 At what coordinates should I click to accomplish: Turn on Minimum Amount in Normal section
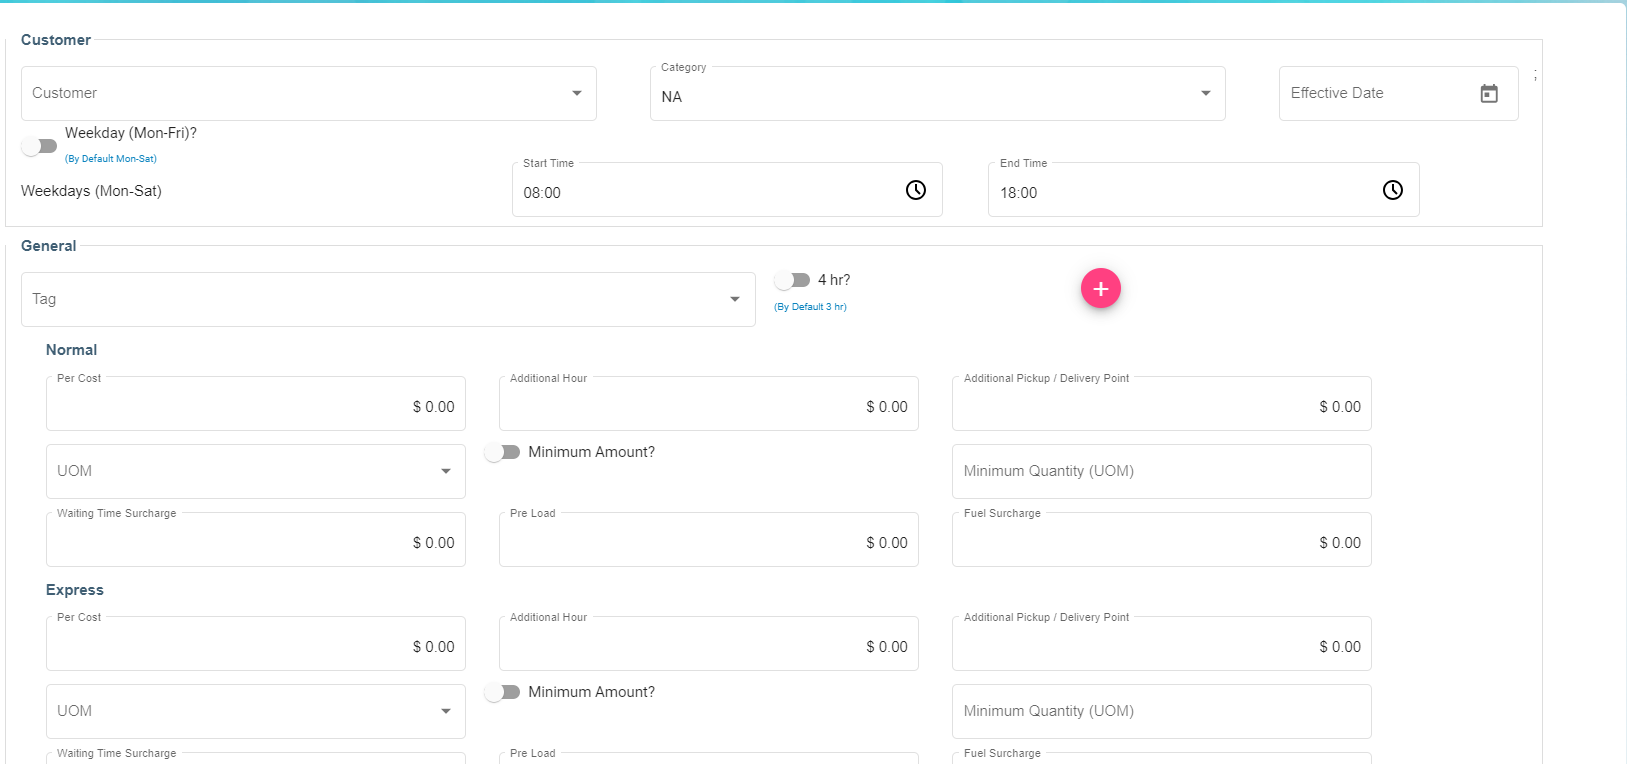pyautogui.click(x=503, y=452)
